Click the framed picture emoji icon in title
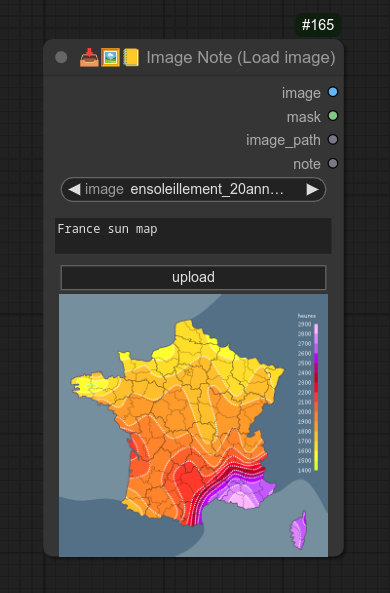This screenshot has height=593, width=390. coord(110,57)
